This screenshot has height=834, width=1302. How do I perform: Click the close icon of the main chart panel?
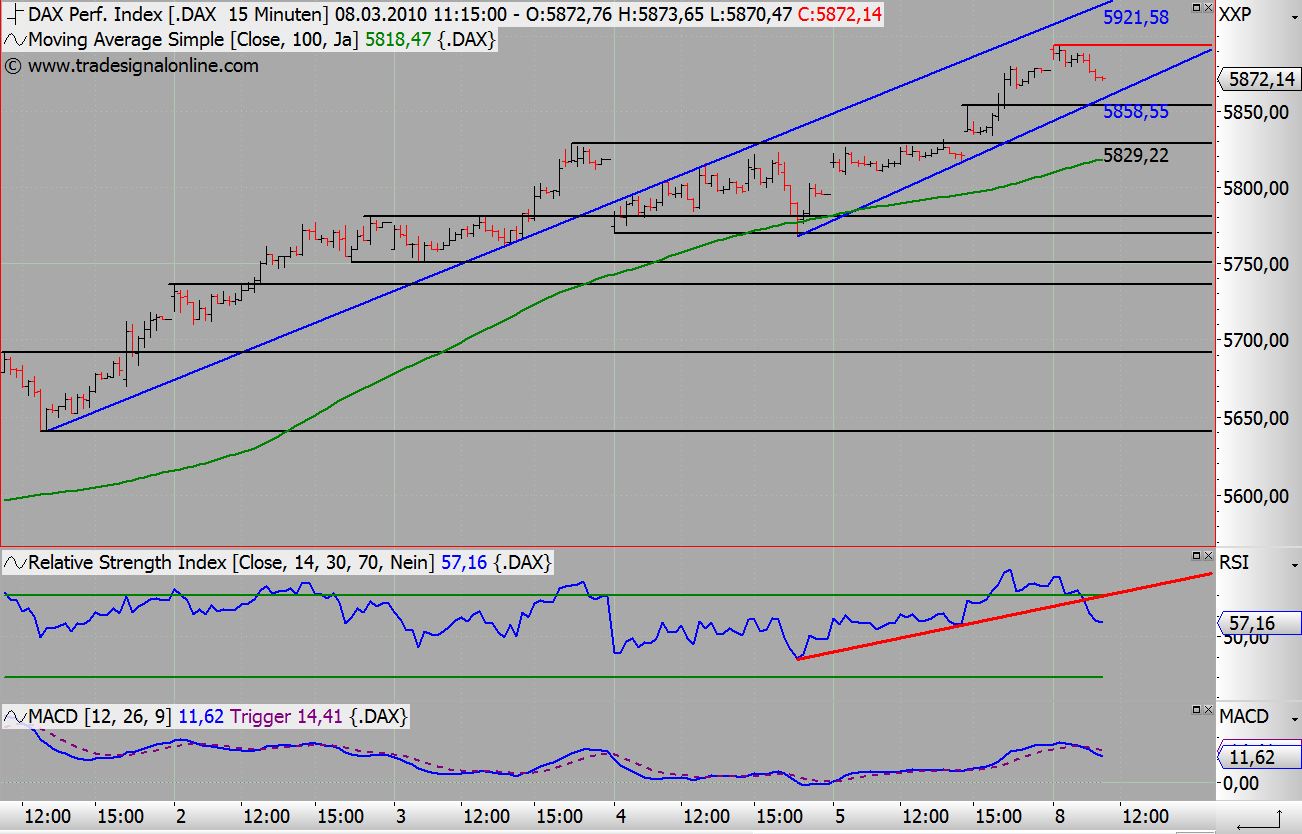[1208, 7]
